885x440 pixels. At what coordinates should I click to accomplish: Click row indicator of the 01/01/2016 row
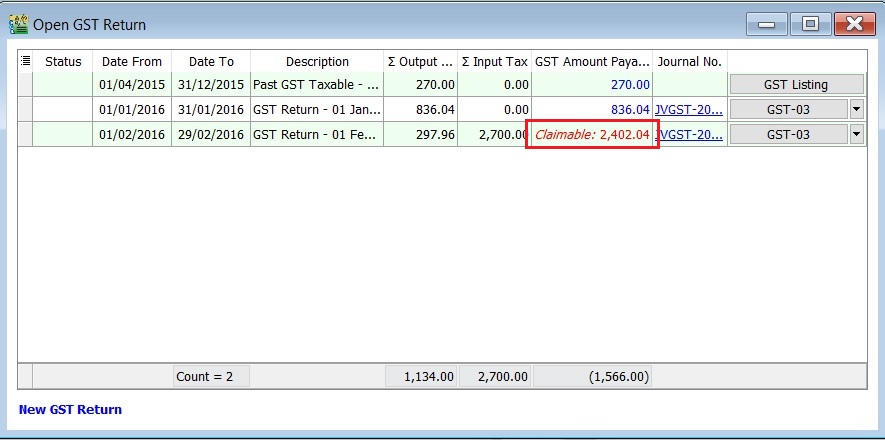25,110
